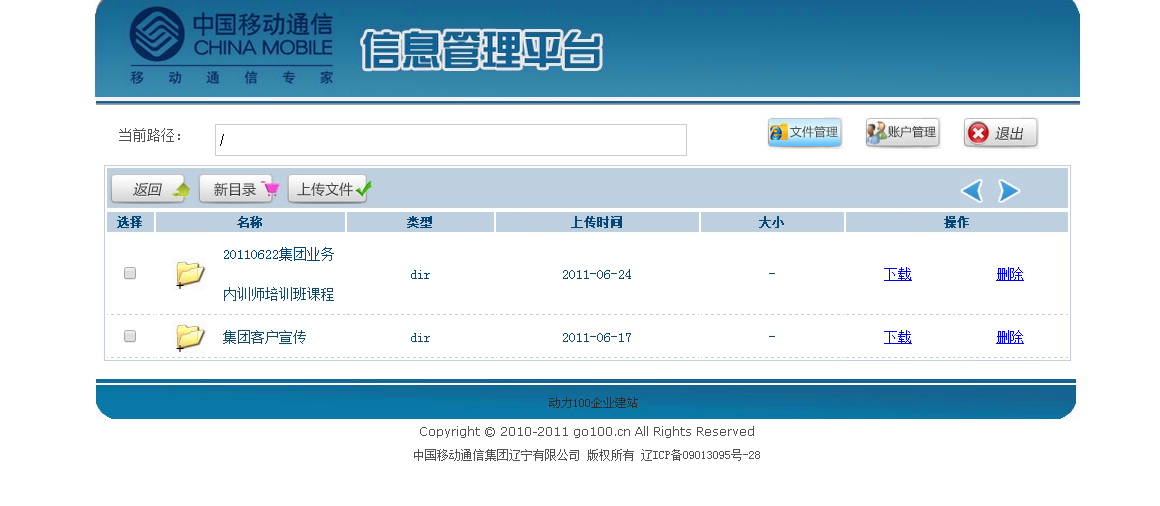Open the 集团客户宣传 folder name
Screen dimensions: 1160x506
coord(264,337)
